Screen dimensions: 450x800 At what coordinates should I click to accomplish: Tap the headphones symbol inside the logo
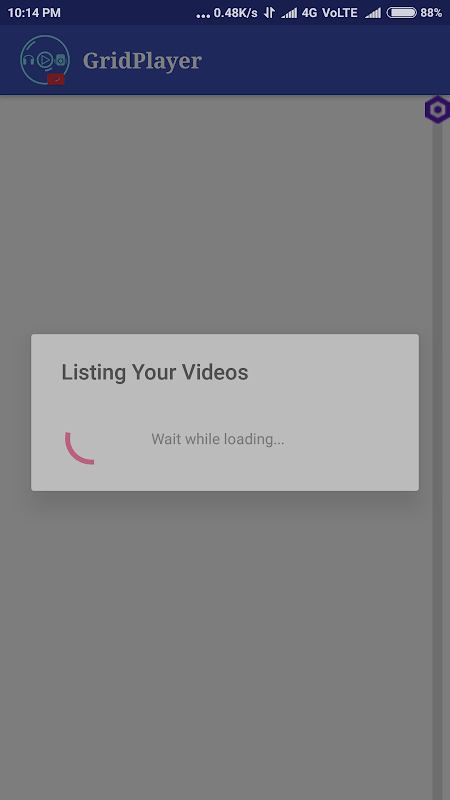tap(29, 60)
